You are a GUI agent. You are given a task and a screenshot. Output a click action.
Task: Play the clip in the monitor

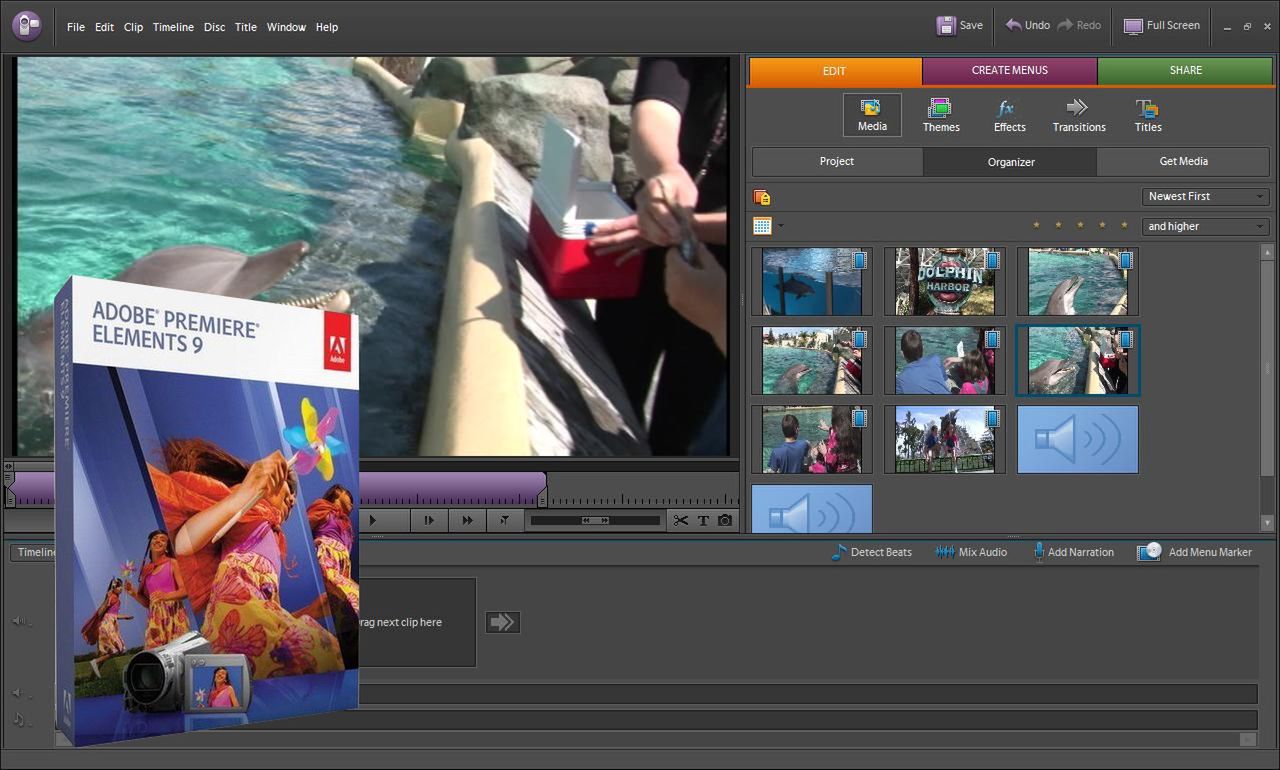372,520
